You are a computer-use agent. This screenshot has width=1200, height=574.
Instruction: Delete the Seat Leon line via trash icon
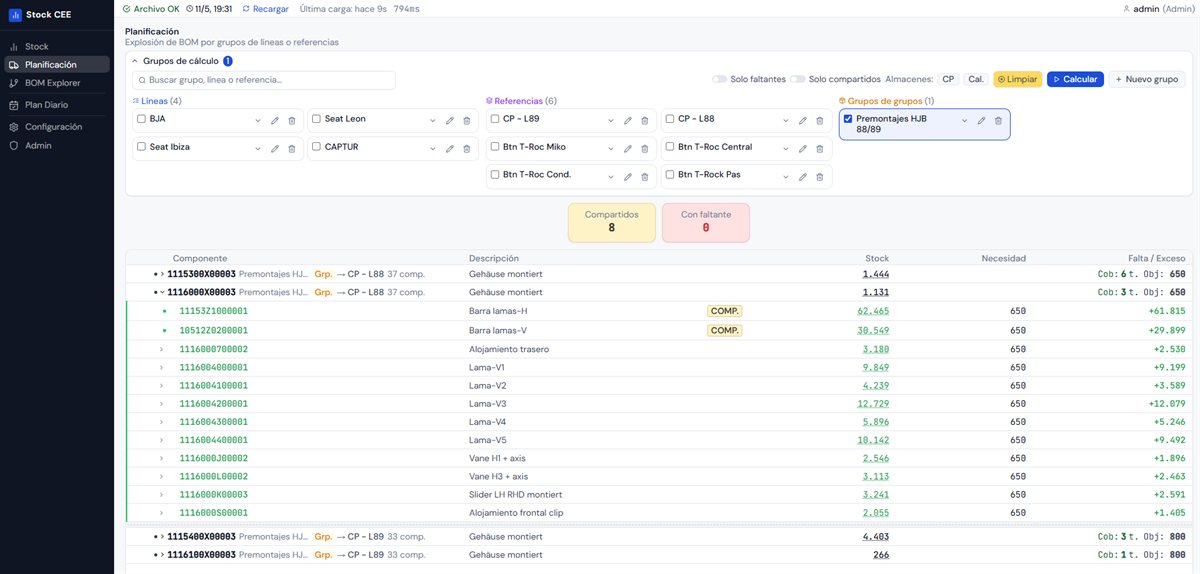pos(467,120)
